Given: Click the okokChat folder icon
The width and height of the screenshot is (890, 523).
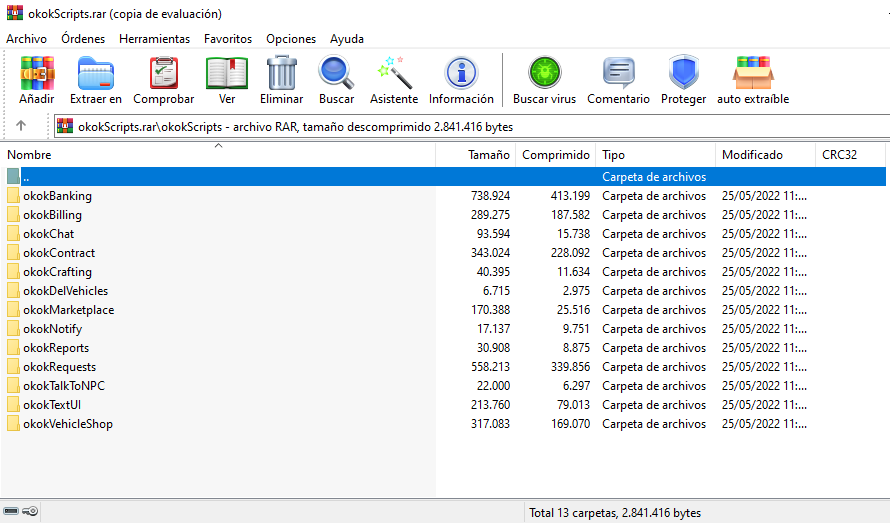Looking at the screenshot, I should [x=13, y=234].
